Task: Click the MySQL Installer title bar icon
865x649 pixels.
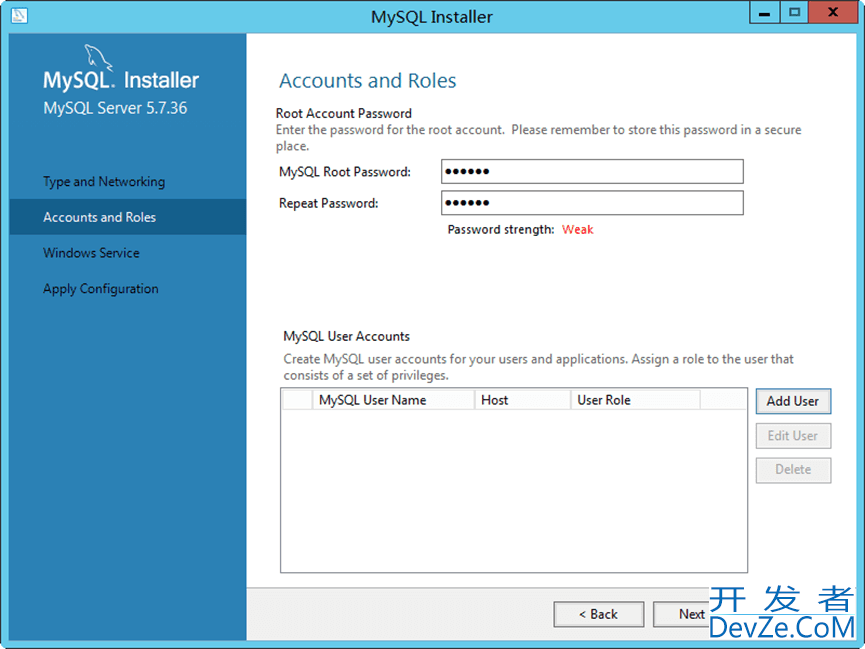Action: [x=19, y=15]
